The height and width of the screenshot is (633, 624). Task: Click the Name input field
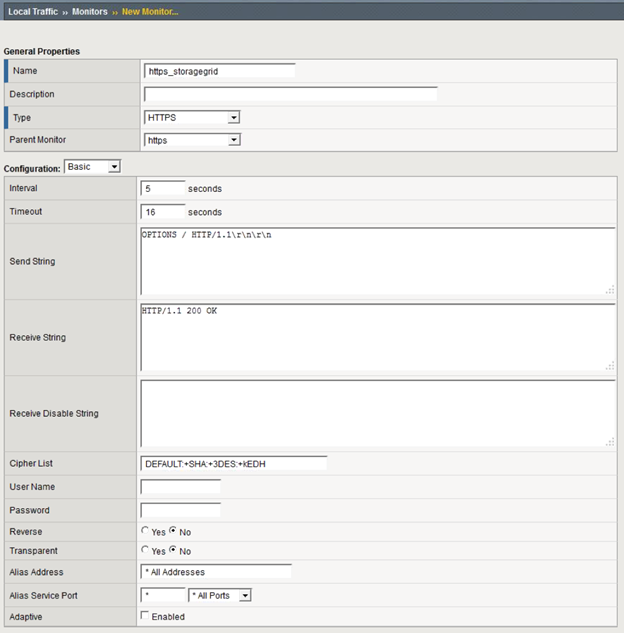coord(220,71)
